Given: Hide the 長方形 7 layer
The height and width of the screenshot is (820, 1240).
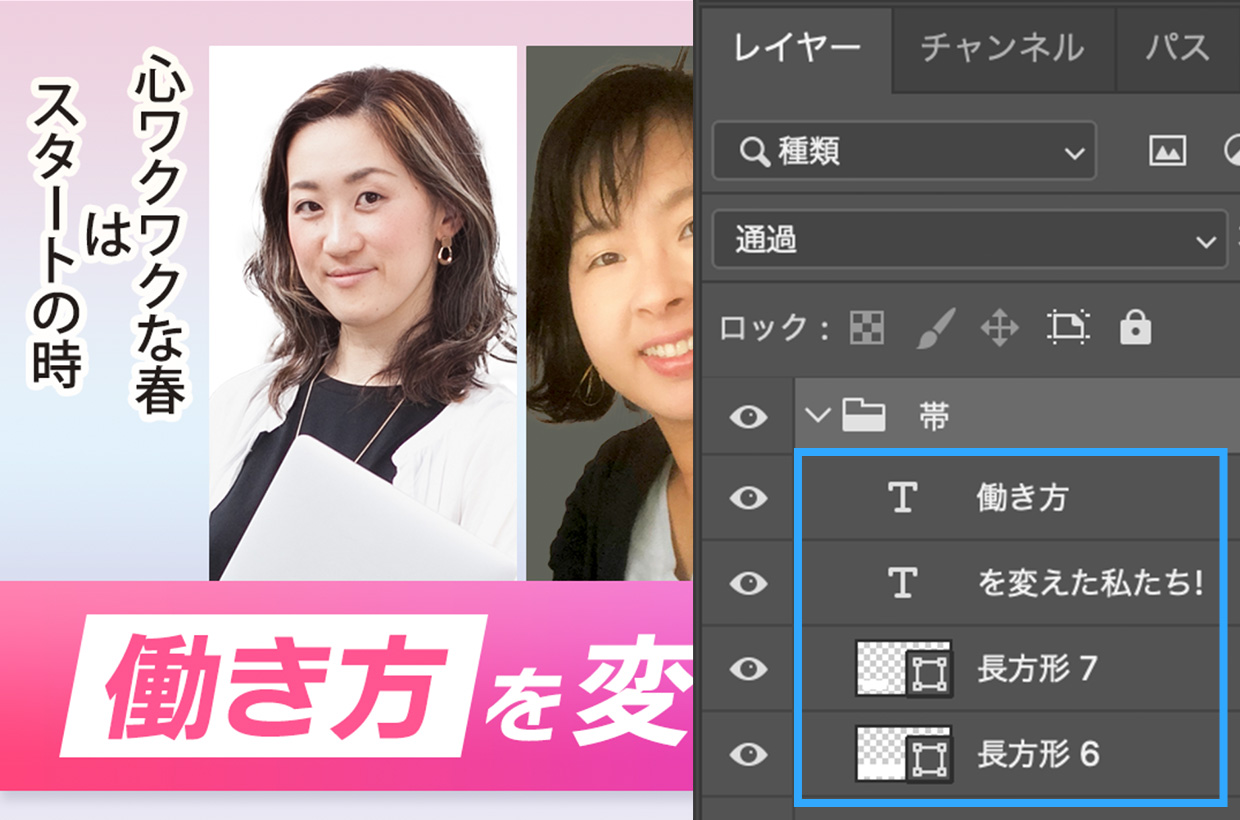Looking at the screenshot, I should [748, 668].
